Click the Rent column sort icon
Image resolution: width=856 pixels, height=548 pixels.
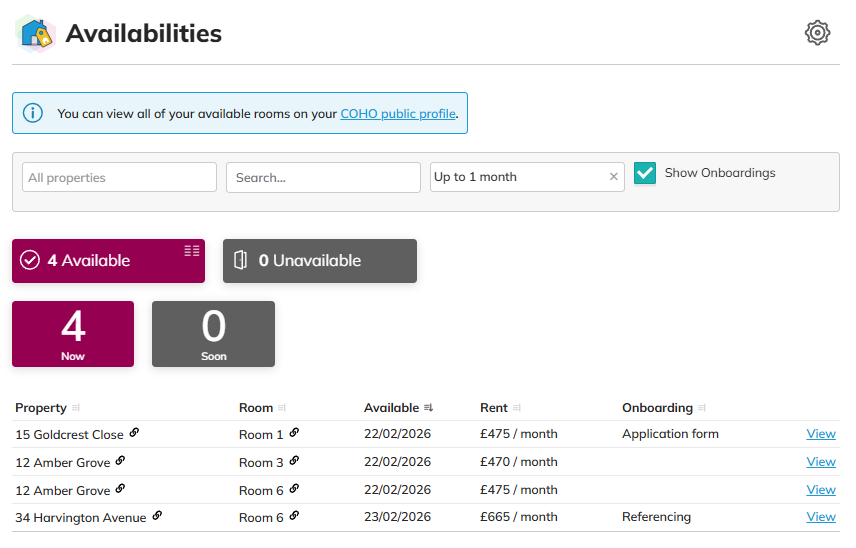[x=517, y=408]
